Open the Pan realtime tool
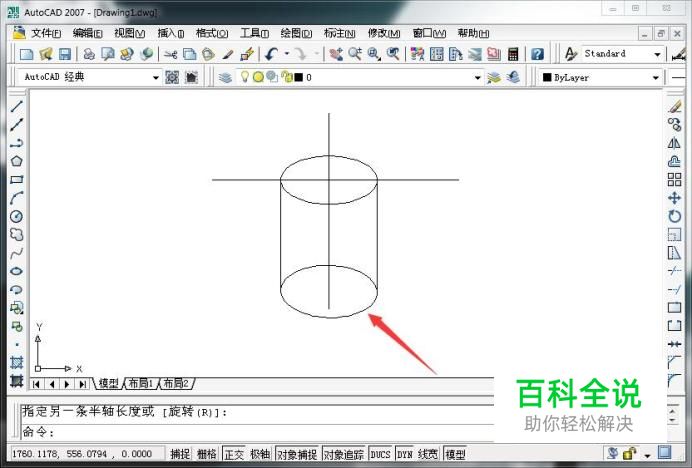This screenshot has width=692, height=468. click(335, 54)
